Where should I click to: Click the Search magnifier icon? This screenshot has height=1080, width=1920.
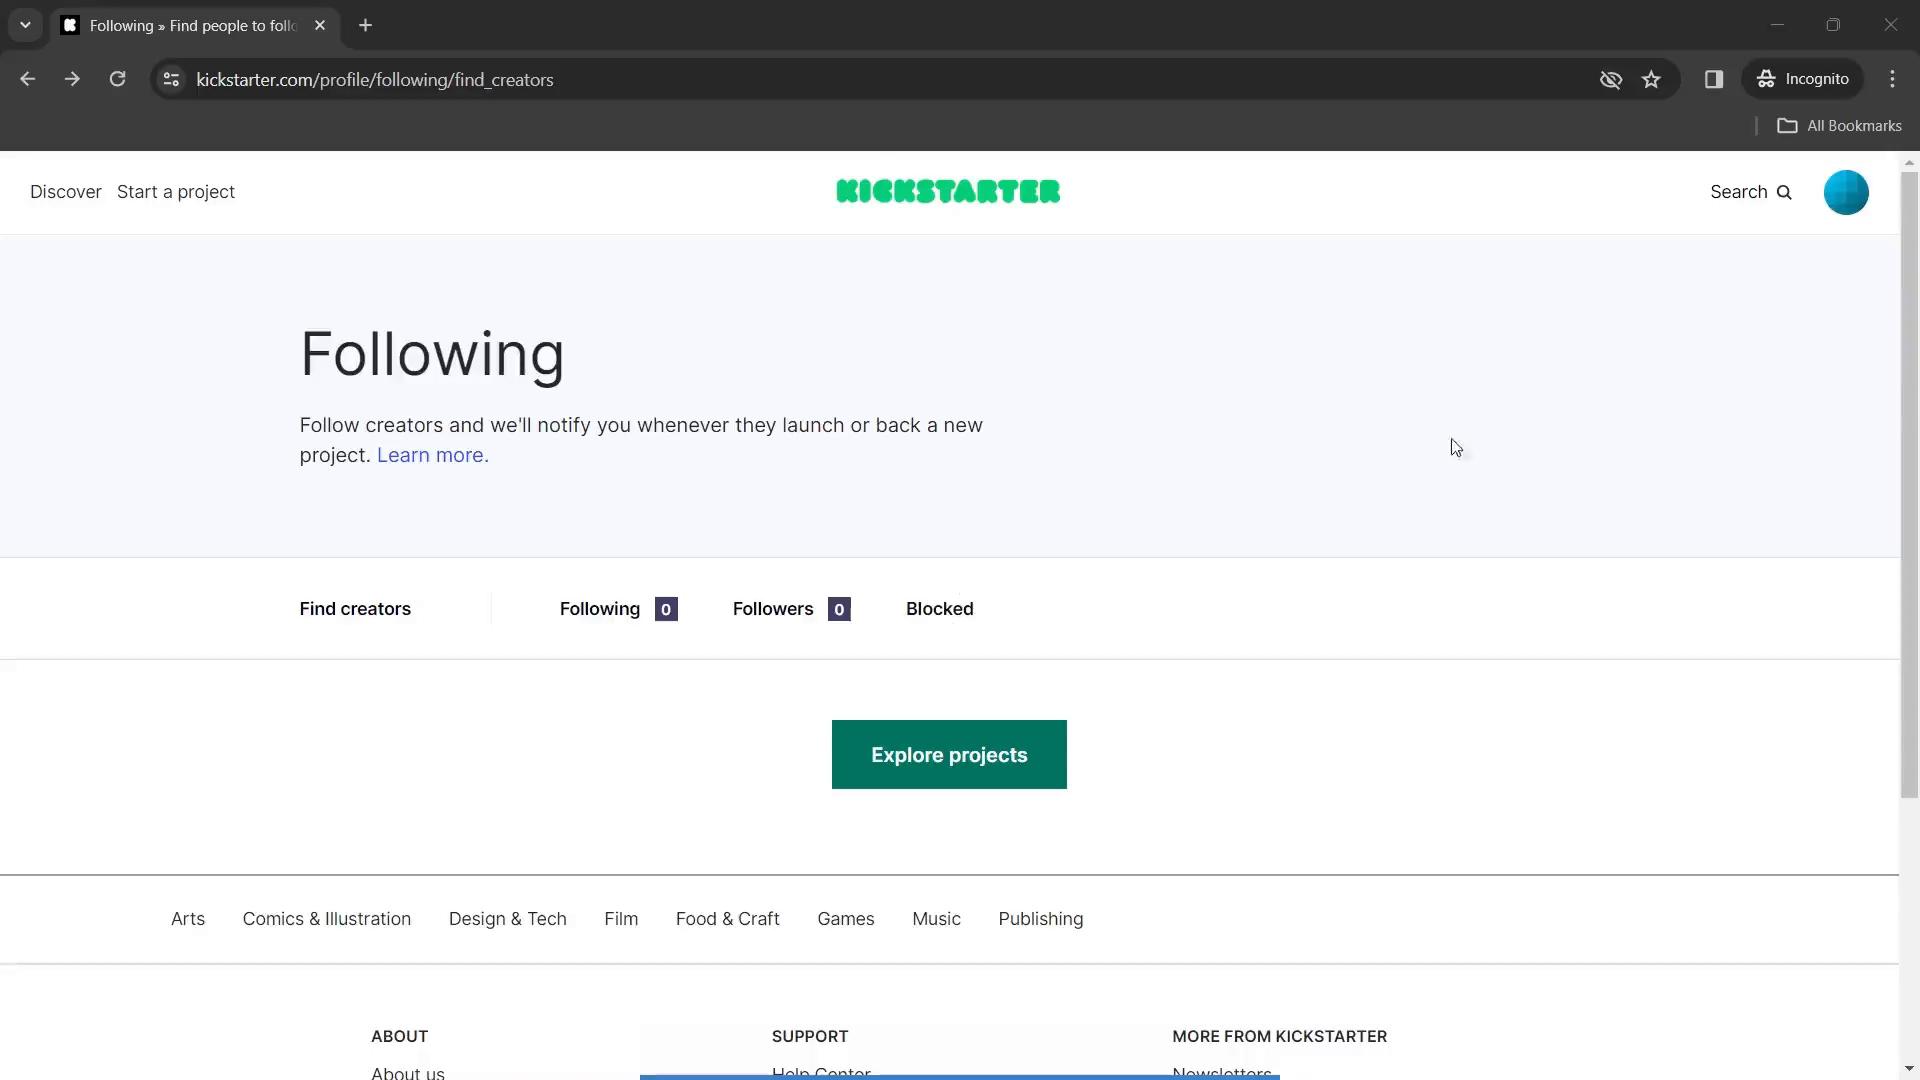coord(1787,191)
